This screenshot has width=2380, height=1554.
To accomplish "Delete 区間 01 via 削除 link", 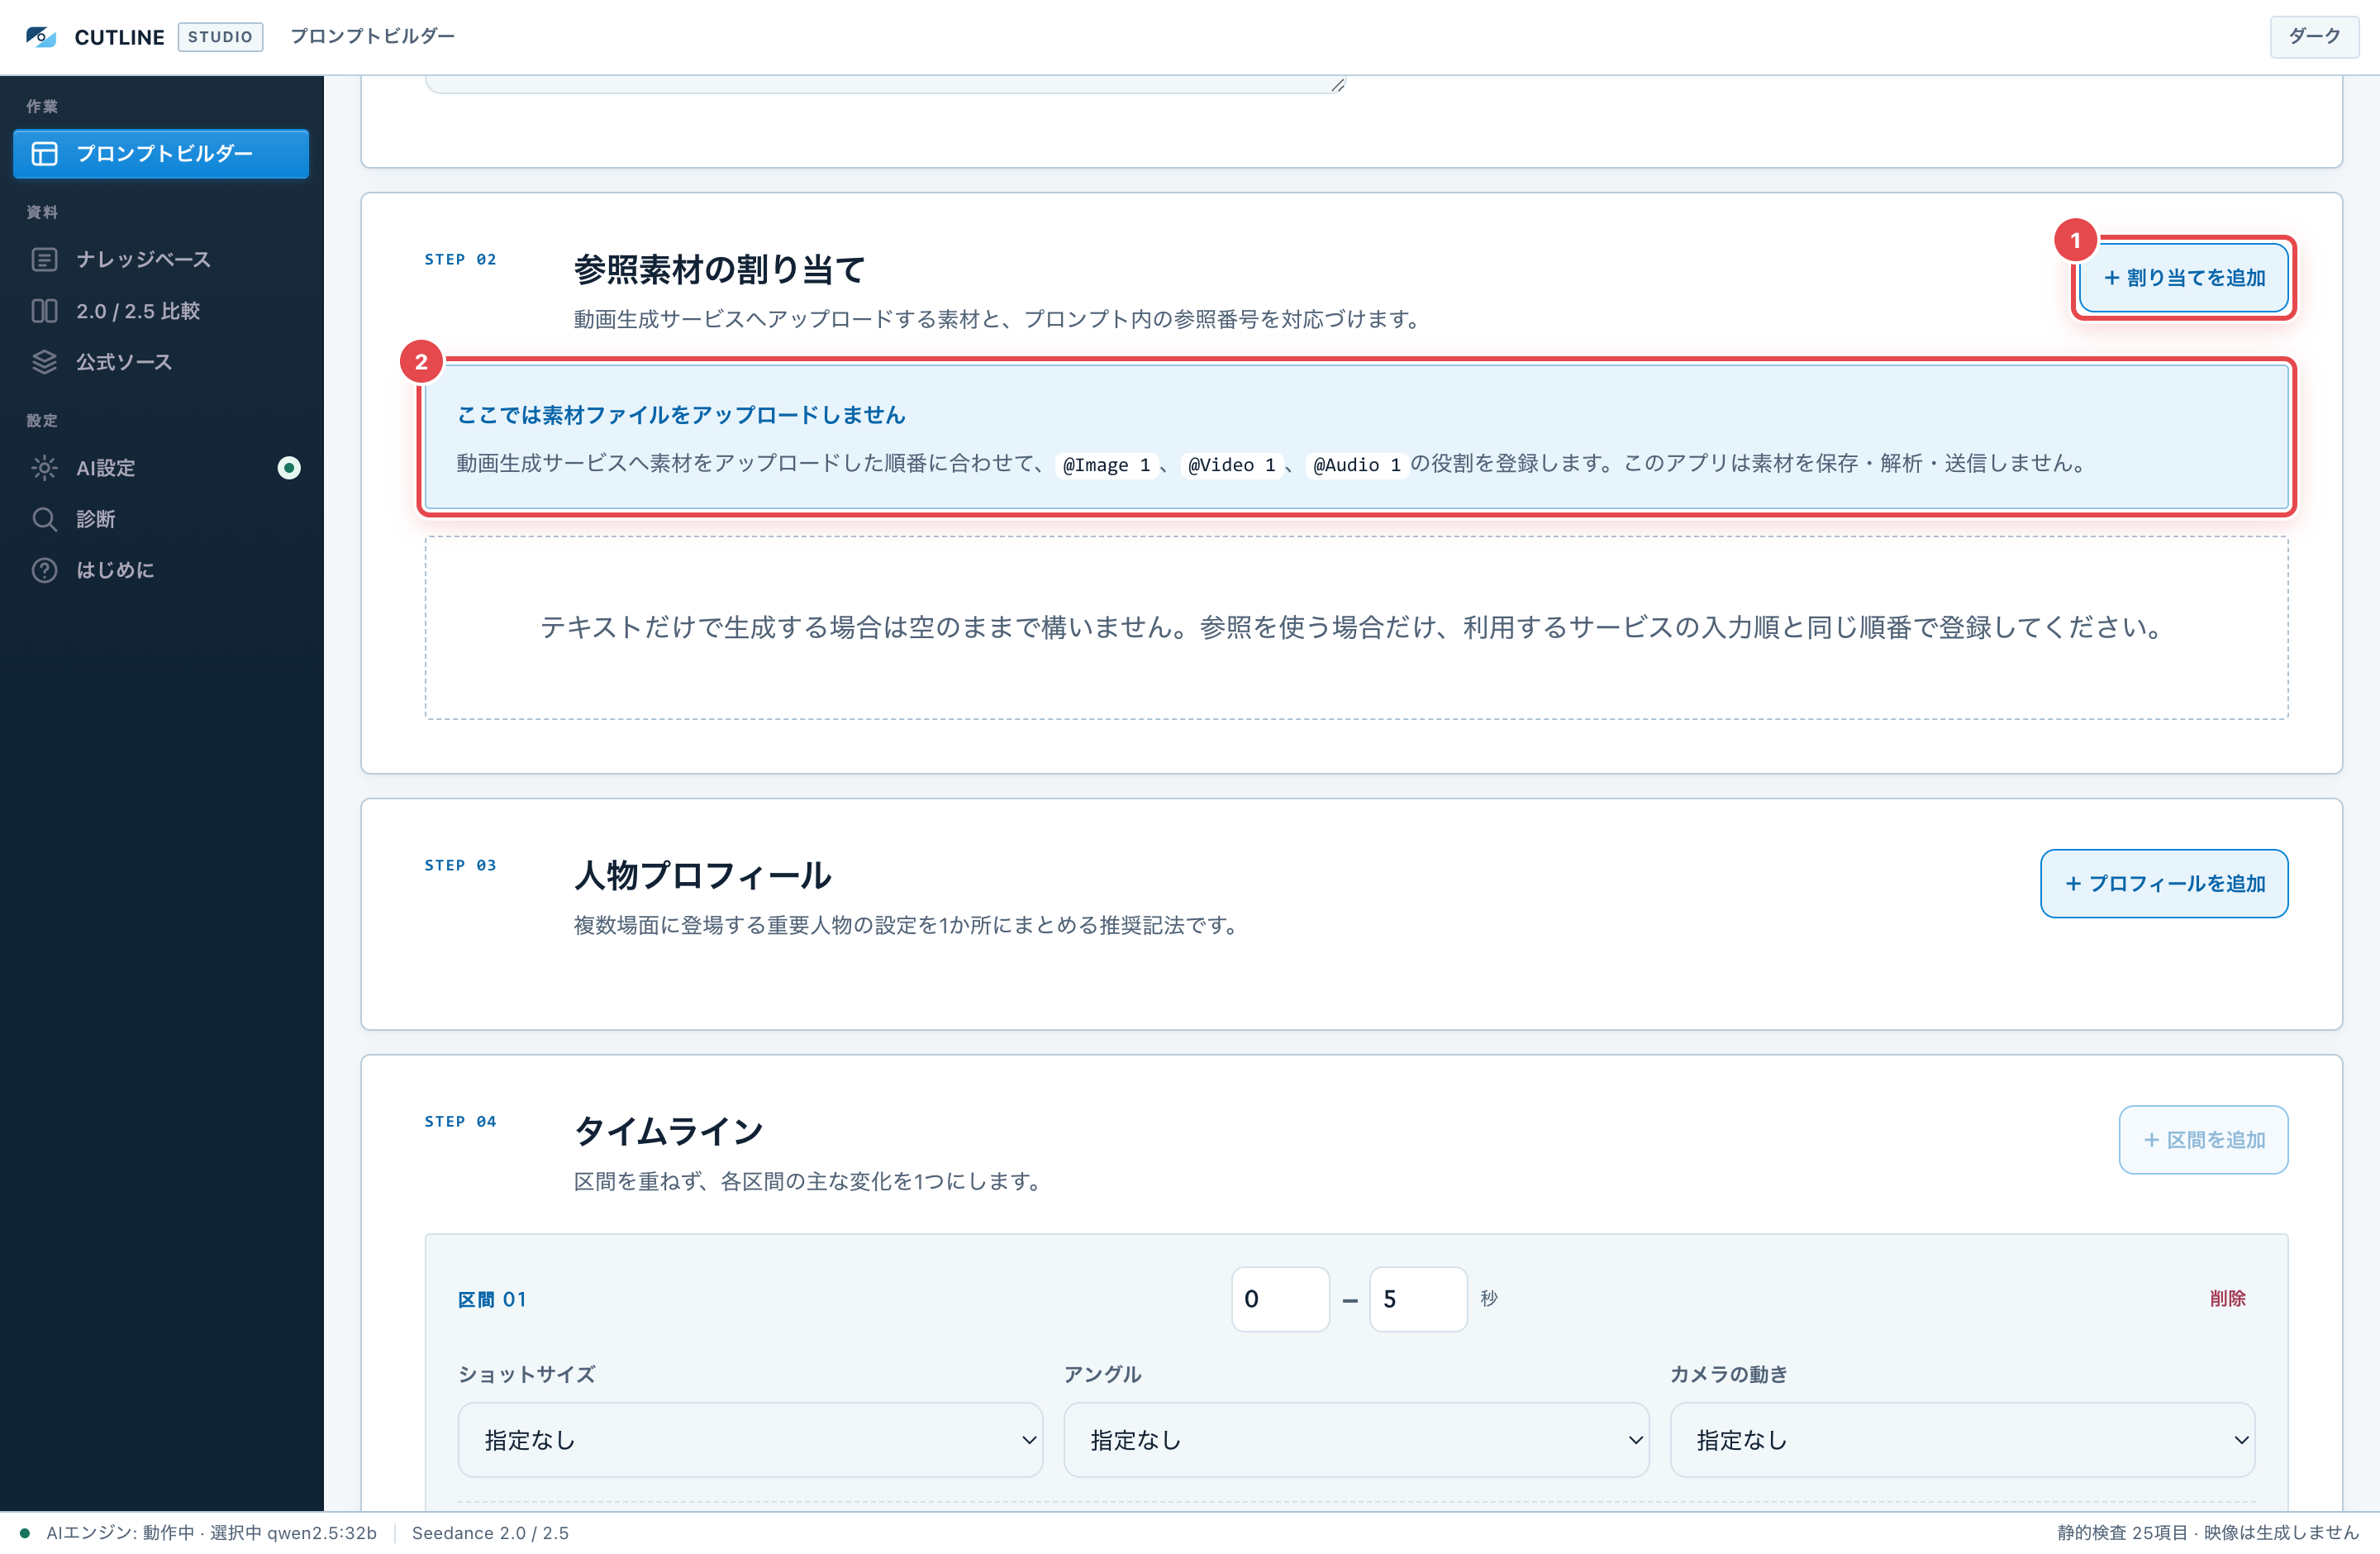I will point(2227,1298).
